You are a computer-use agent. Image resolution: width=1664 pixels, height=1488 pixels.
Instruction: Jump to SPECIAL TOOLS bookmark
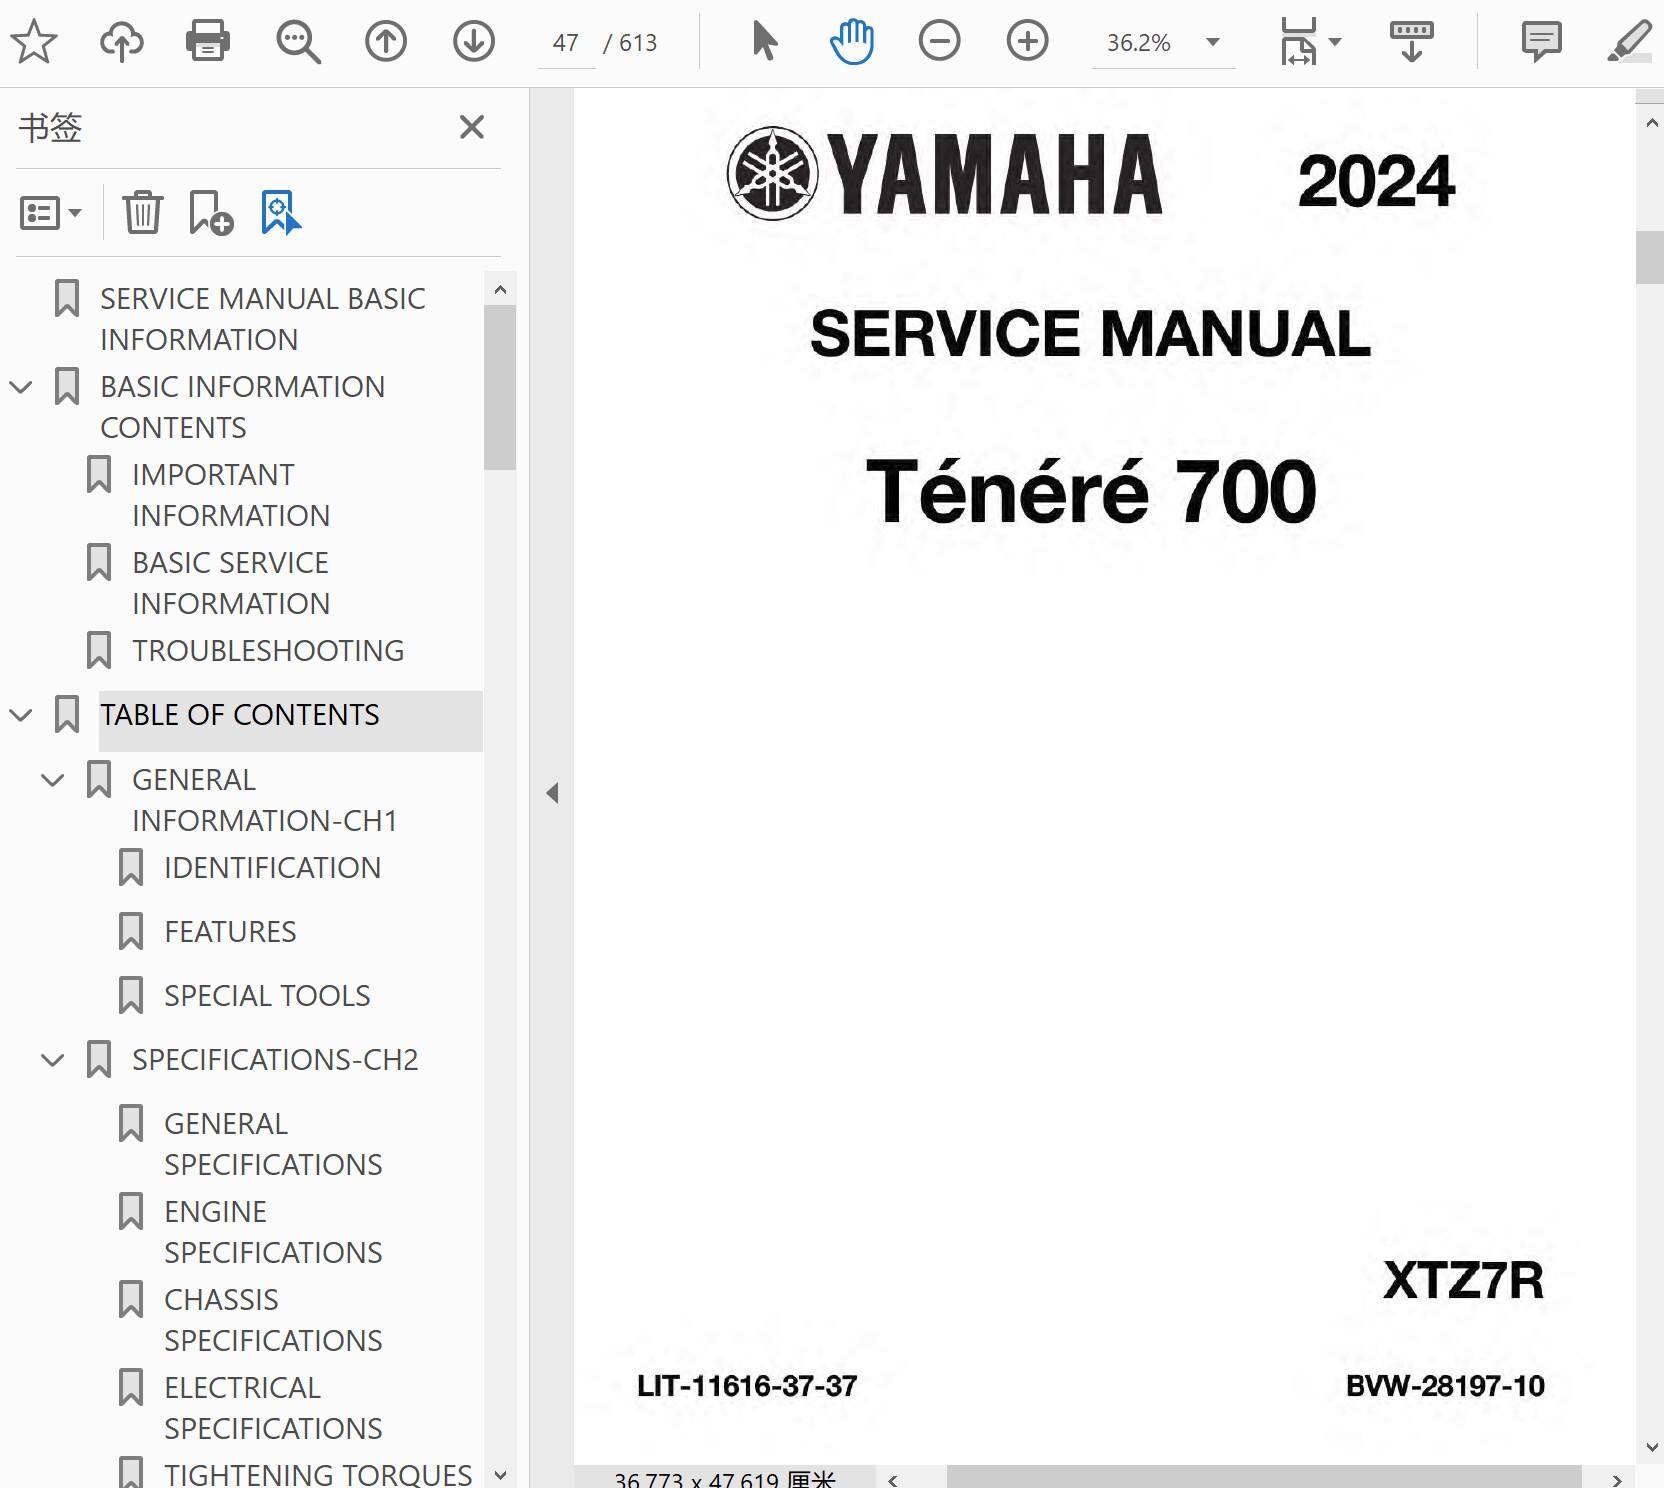point(267,996)
